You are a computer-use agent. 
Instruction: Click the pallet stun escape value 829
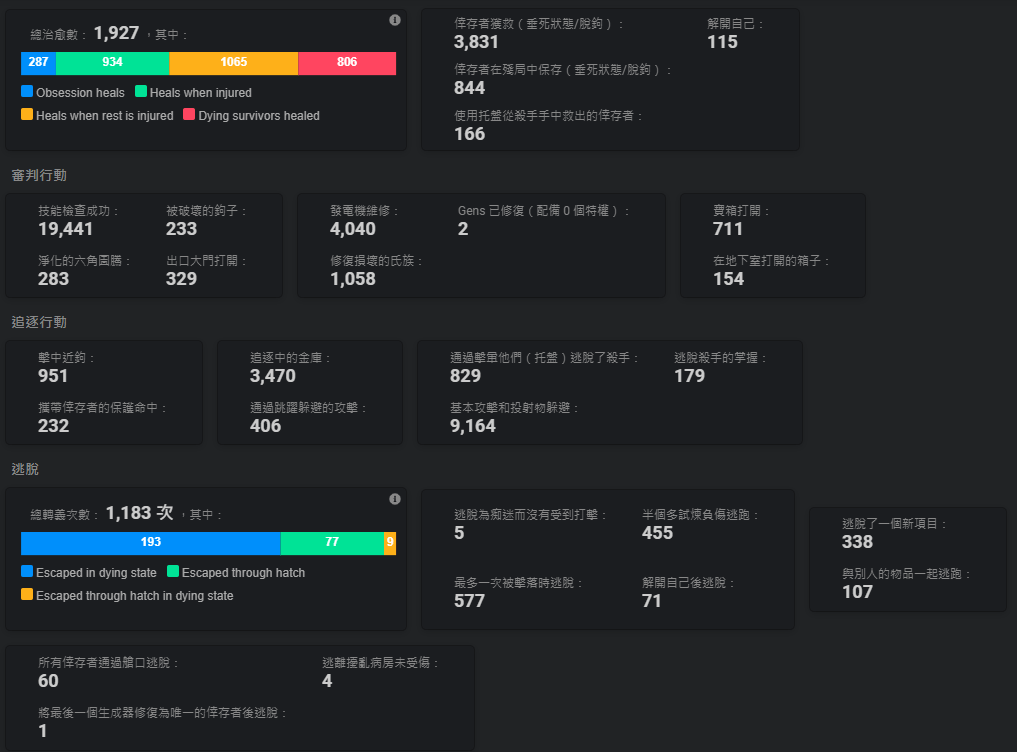click(466, 376)
